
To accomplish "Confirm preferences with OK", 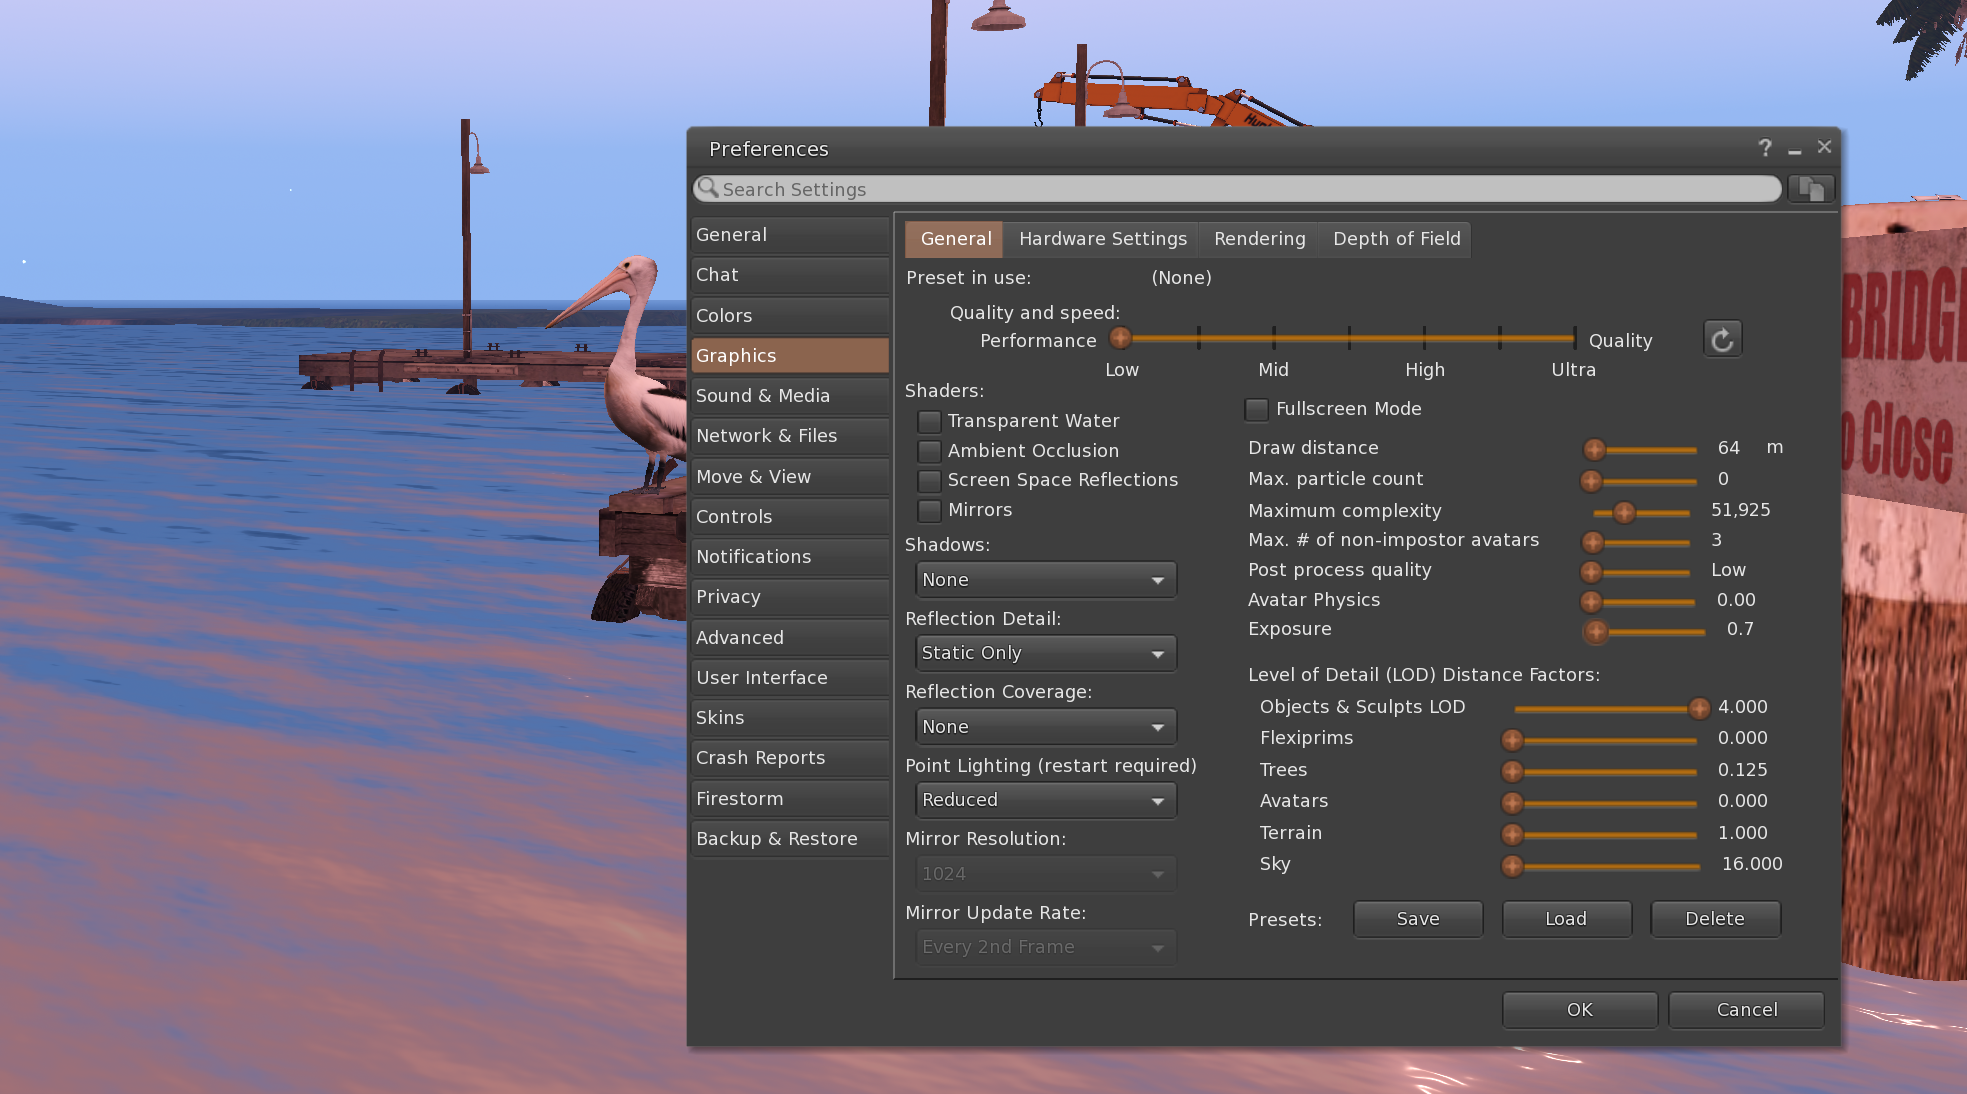I will [1580, 1010].
